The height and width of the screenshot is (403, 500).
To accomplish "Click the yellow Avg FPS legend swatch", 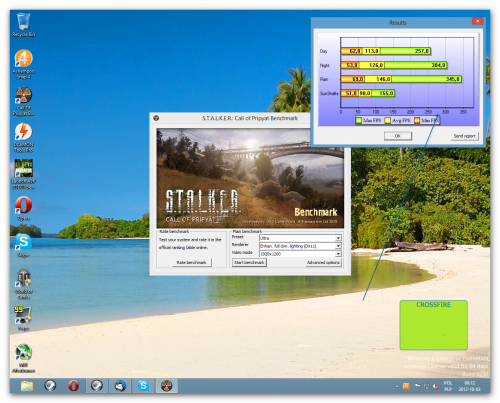I will click(x=388, y=120).
